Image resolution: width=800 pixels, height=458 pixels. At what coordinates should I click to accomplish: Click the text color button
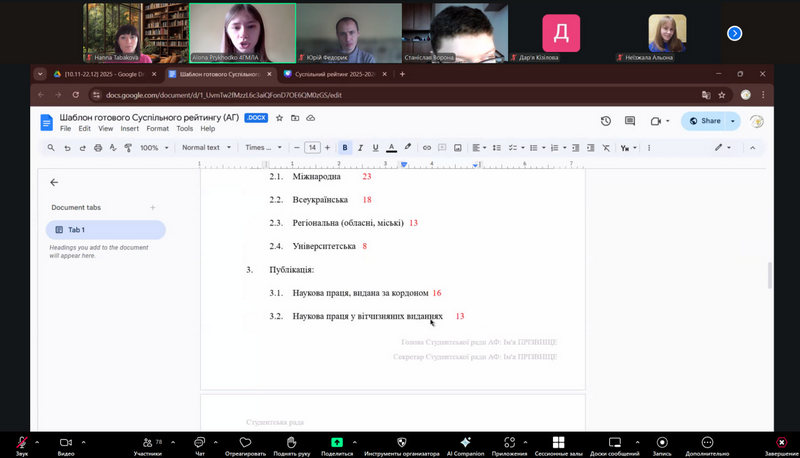coord(390,147)
